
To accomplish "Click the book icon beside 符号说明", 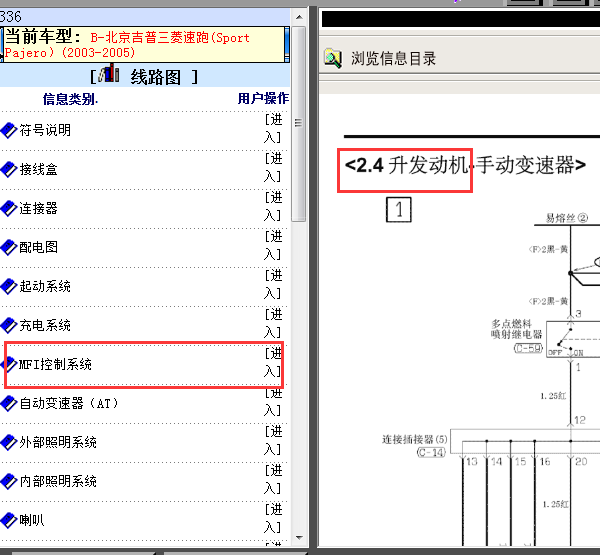I will click(x=8, y=131).
